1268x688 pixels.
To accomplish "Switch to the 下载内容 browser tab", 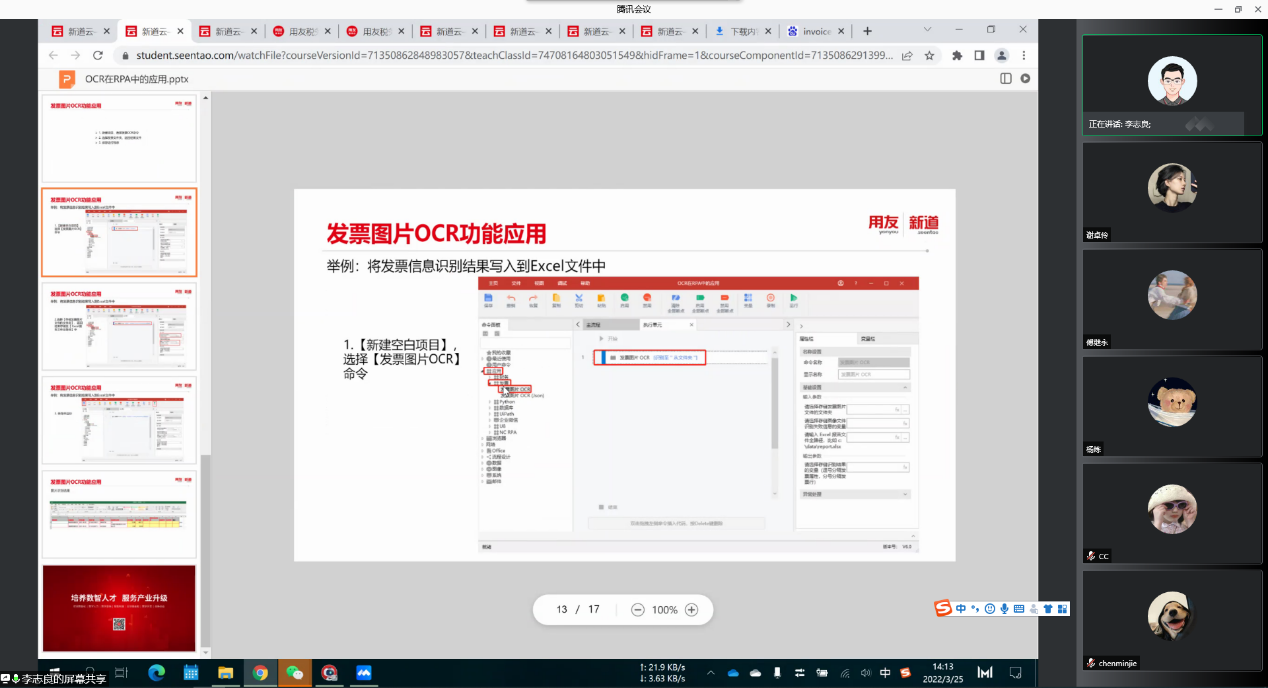I will [741, 31].
